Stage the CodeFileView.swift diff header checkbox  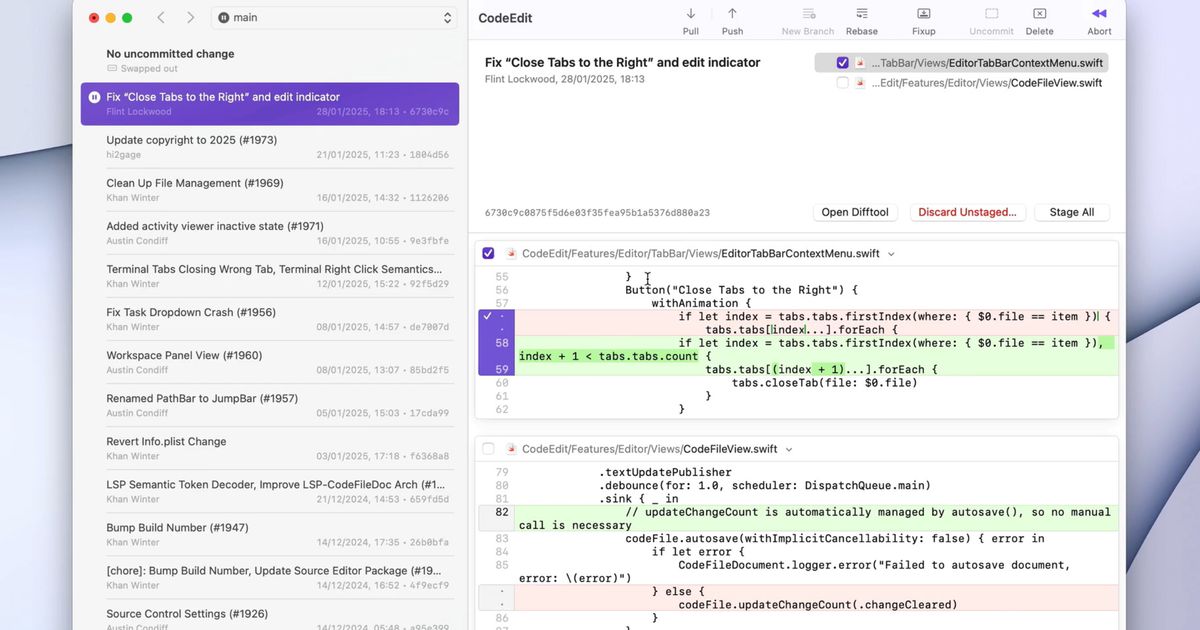pos(488,449)
